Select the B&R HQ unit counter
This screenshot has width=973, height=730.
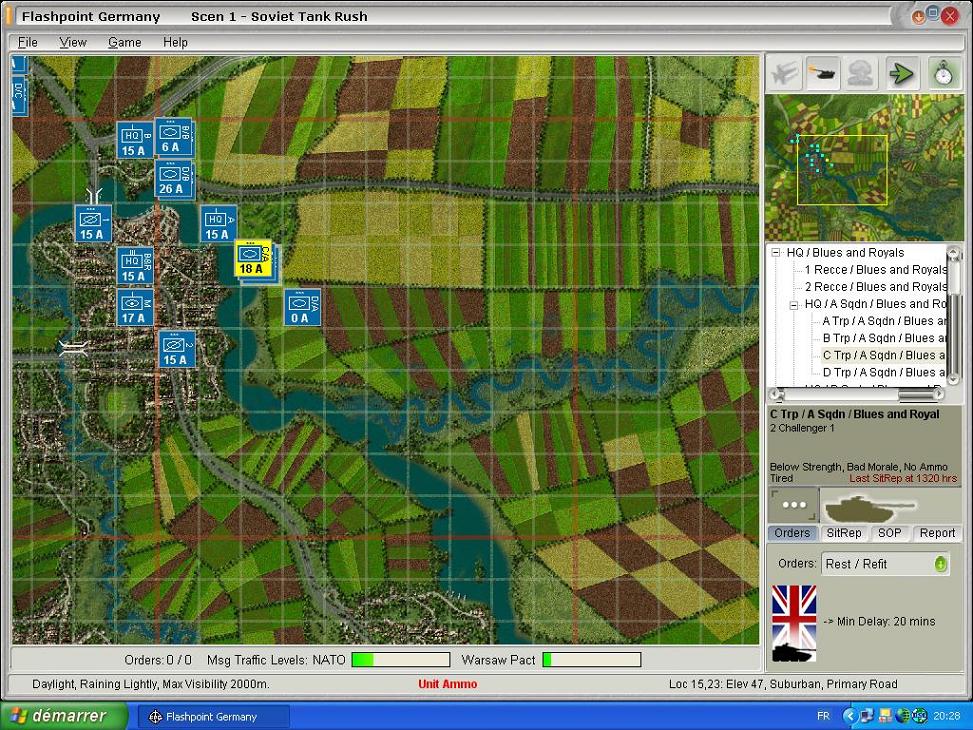coord(135,266)
